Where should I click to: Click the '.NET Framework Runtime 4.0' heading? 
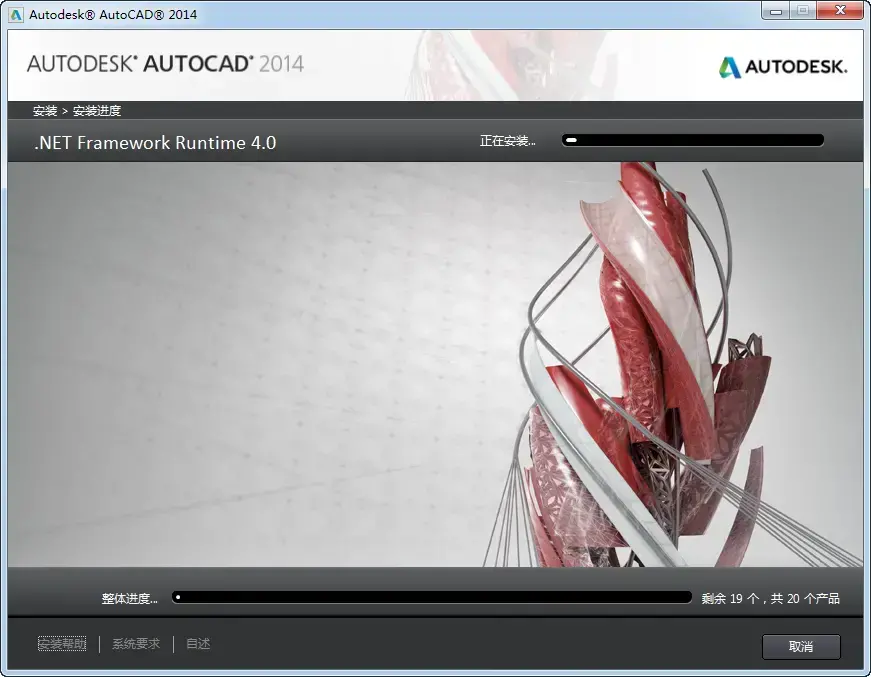[155, 143]
